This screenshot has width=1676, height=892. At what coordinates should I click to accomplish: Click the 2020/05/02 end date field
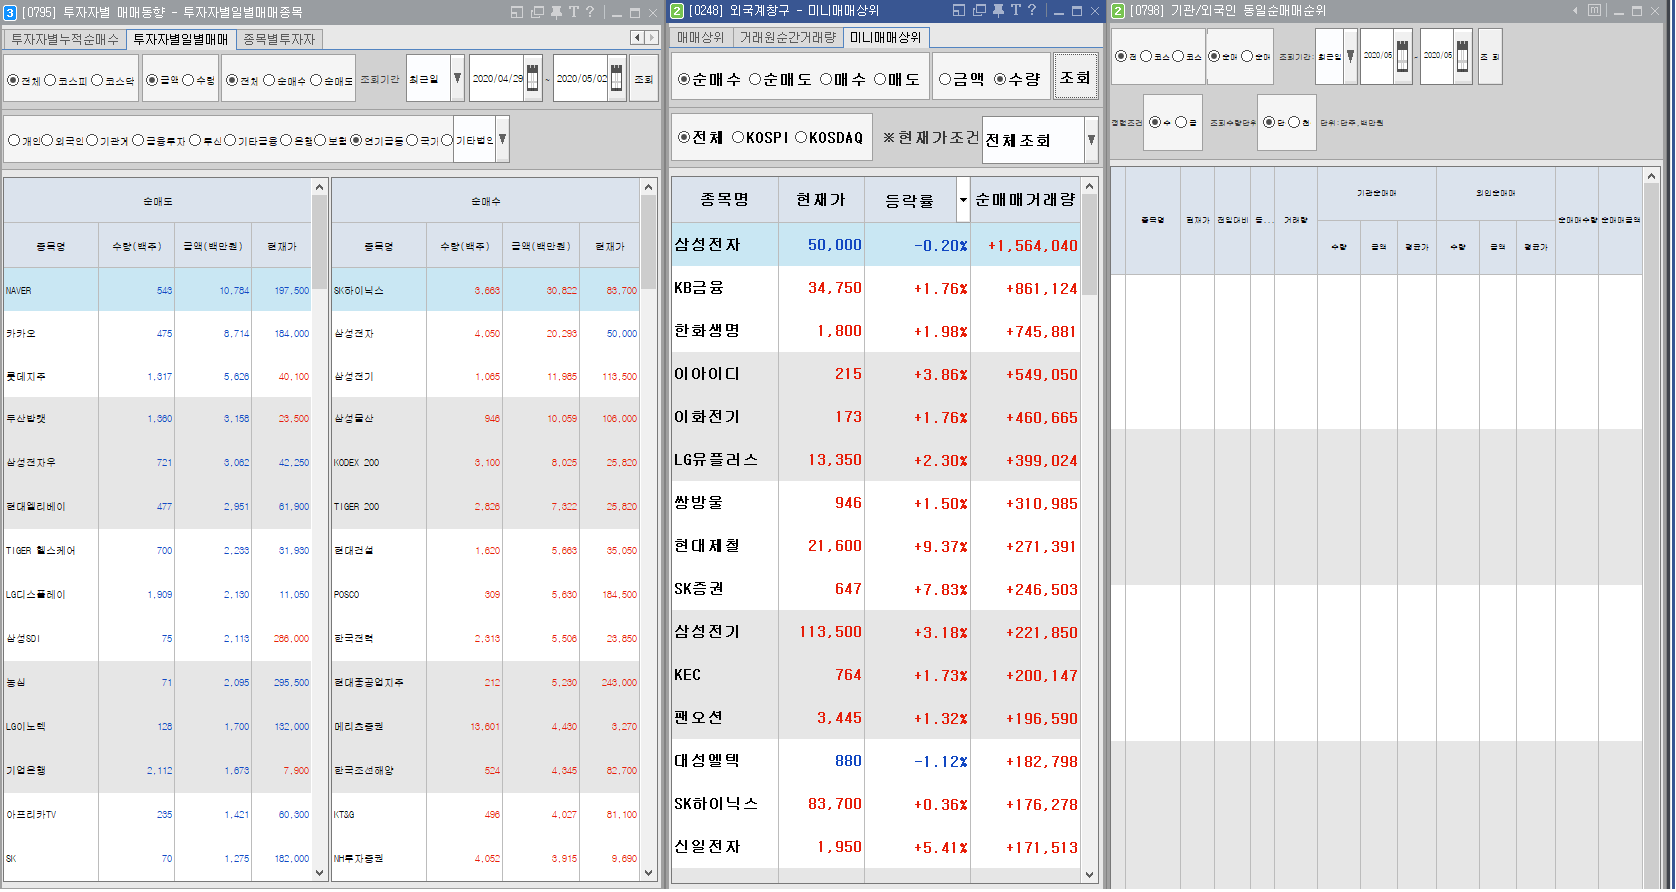click(x=581, y=78)
